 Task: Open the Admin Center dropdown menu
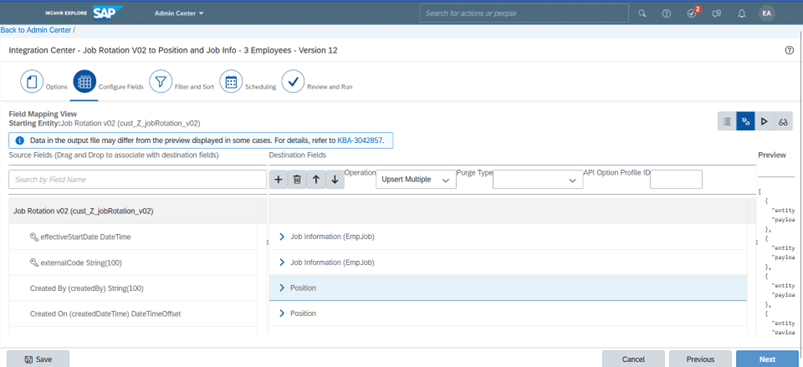tap(179, 13)
